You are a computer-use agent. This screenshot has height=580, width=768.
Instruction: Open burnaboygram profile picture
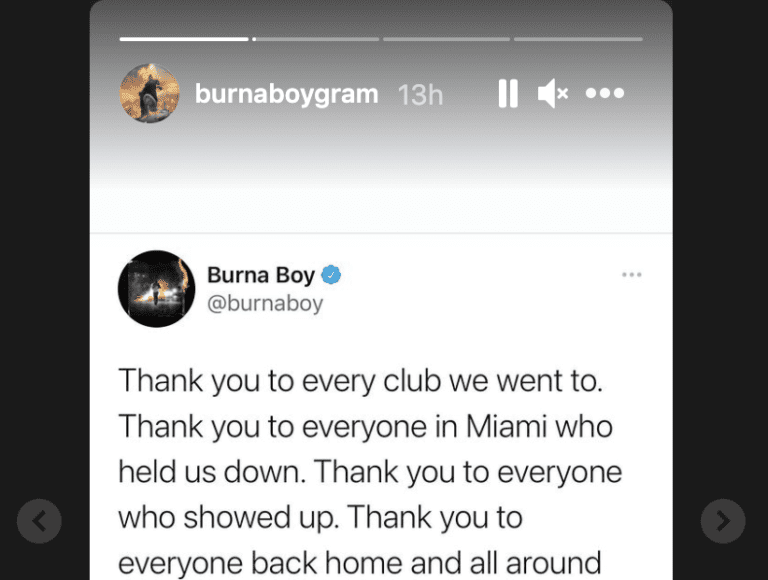150,93
